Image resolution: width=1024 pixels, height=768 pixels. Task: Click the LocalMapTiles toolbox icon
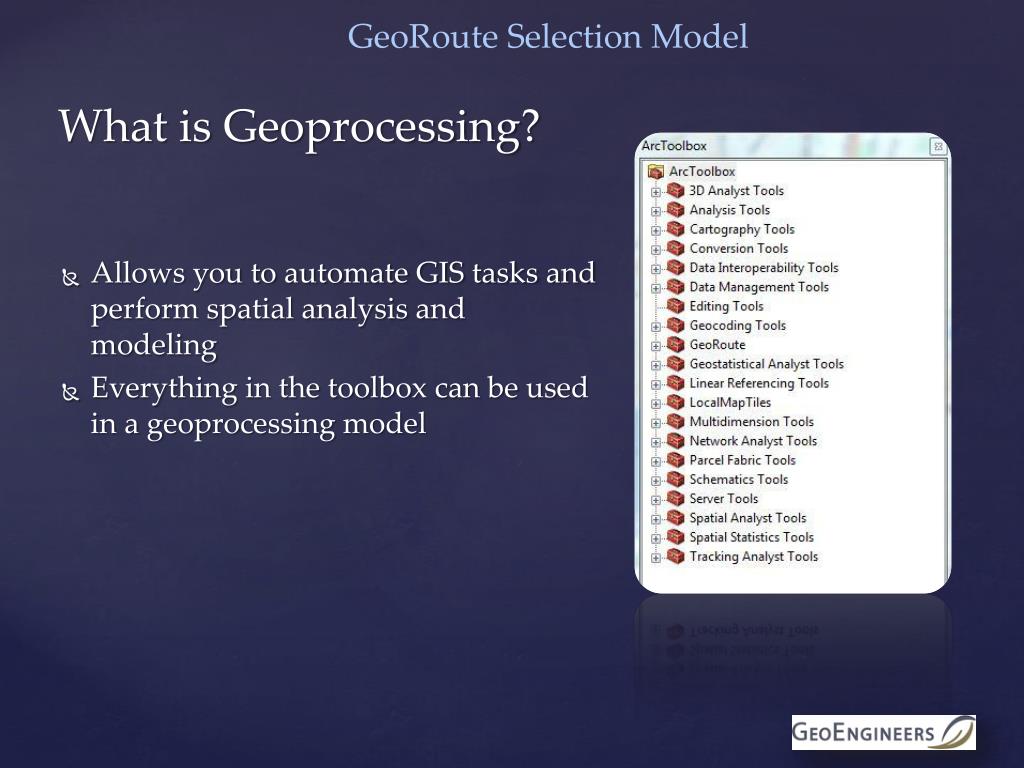[x=675, y=402]
